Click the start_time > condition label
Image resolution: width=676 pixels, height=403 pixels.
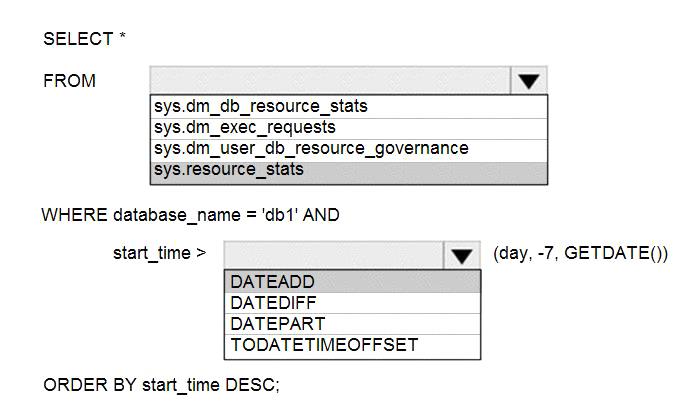pyautogui.click(x=160, y=253)
